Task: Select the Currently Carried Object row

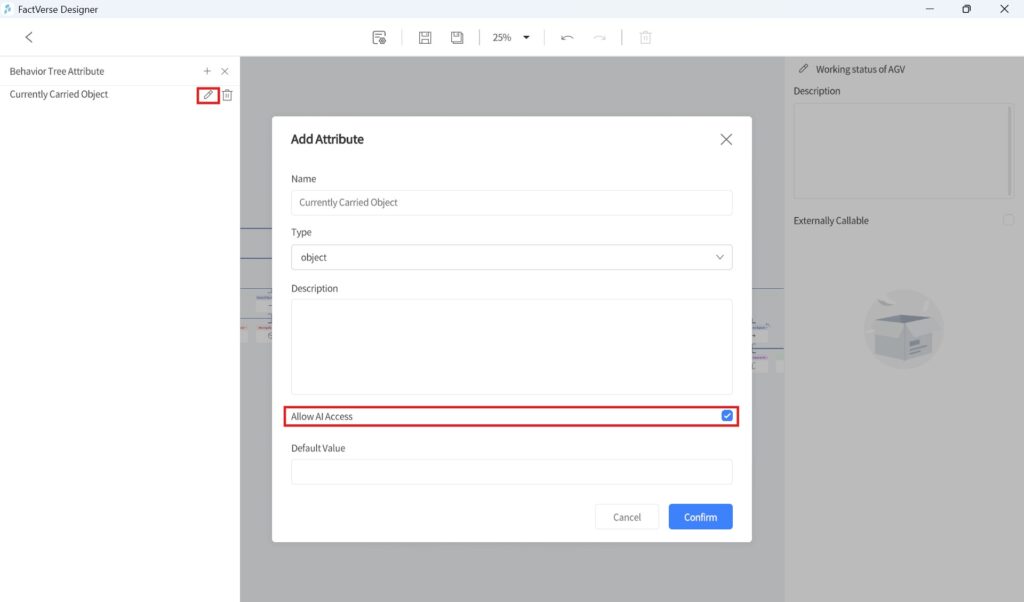Action: point(120,95)
